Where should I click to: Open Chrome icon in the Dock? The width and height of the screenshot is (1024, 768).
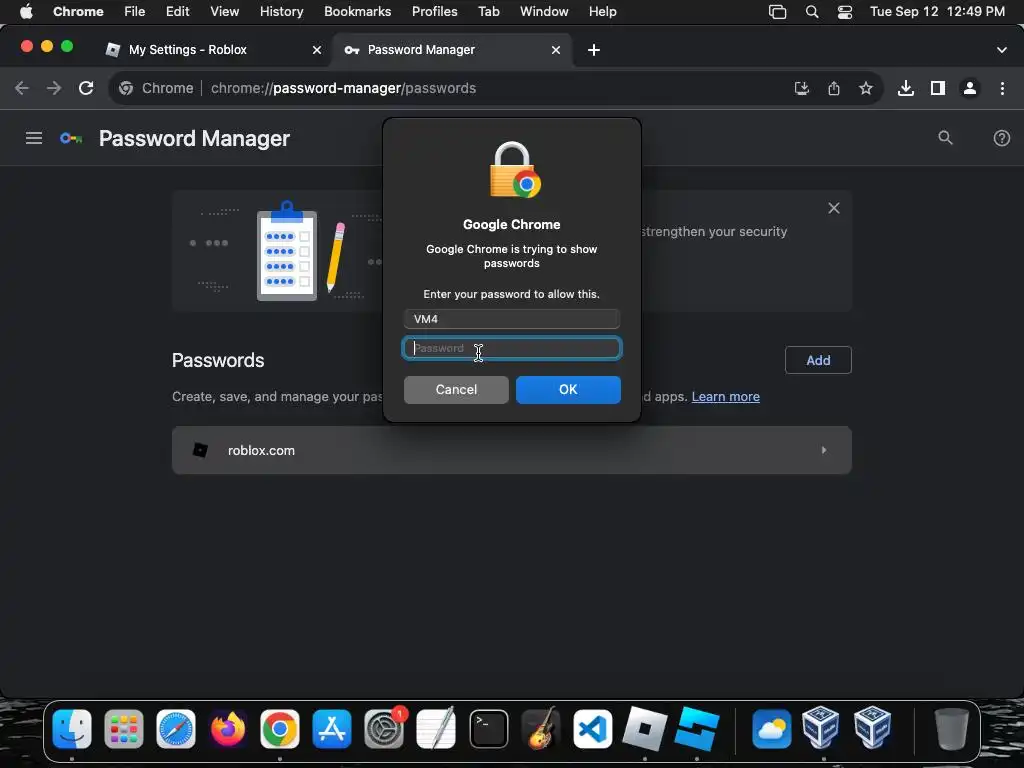280,728
